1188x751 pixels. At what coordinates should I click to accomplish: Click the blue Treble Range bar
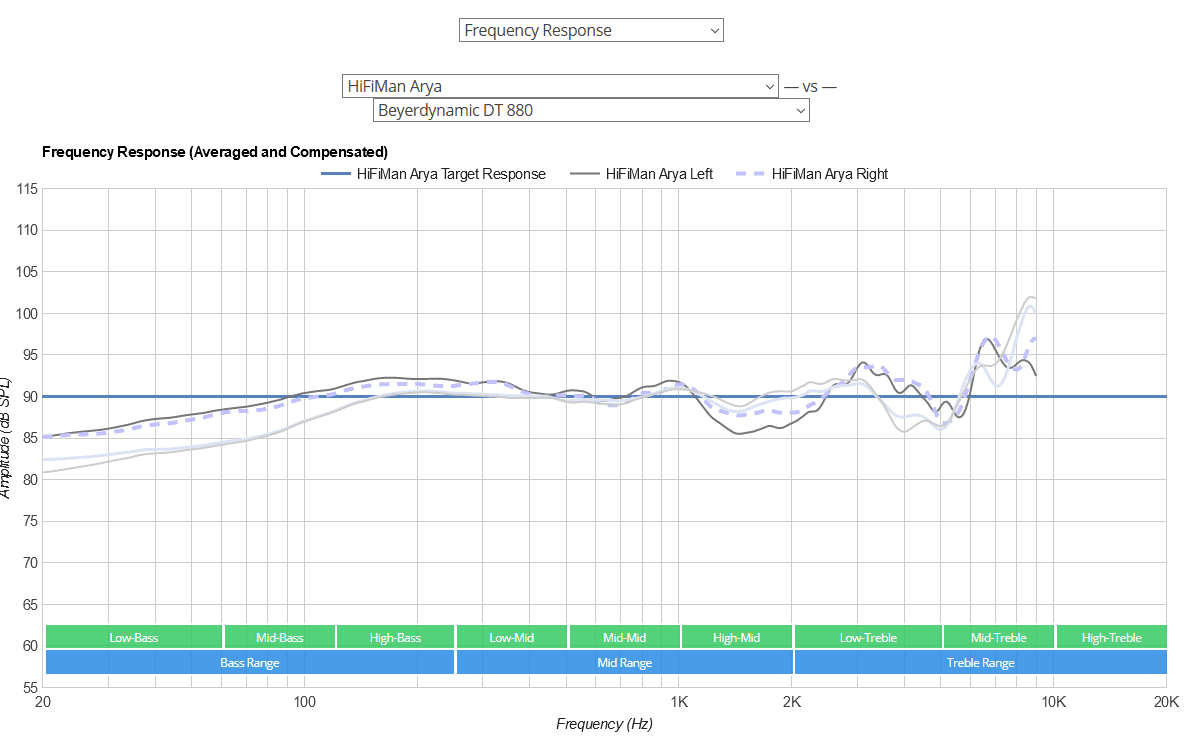(x=980, y=662)
